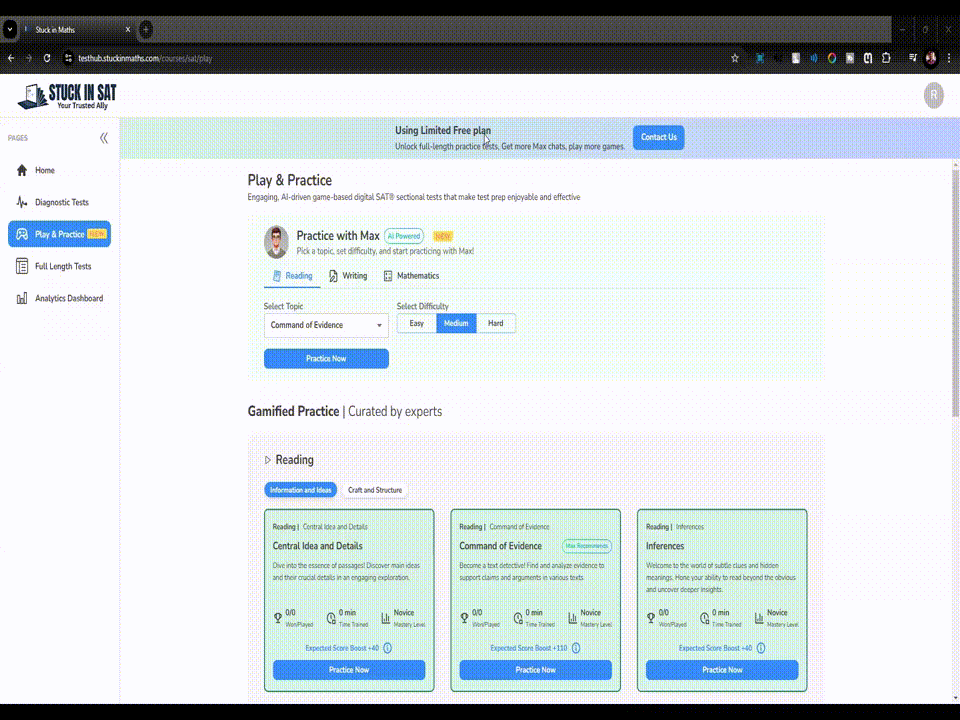
Task: Click the Home icon in the sidebar
Action: tap(22, 170)
